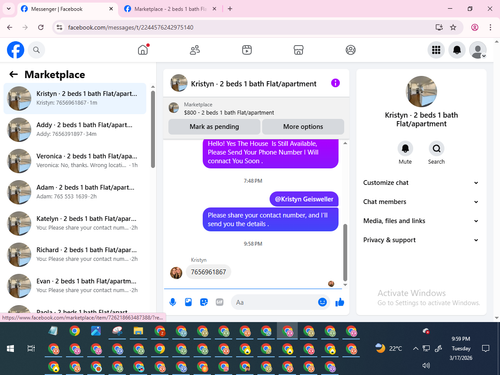Close the Marketplace browser tab
This screenshot has width=500, height=375.
[214, 9]
